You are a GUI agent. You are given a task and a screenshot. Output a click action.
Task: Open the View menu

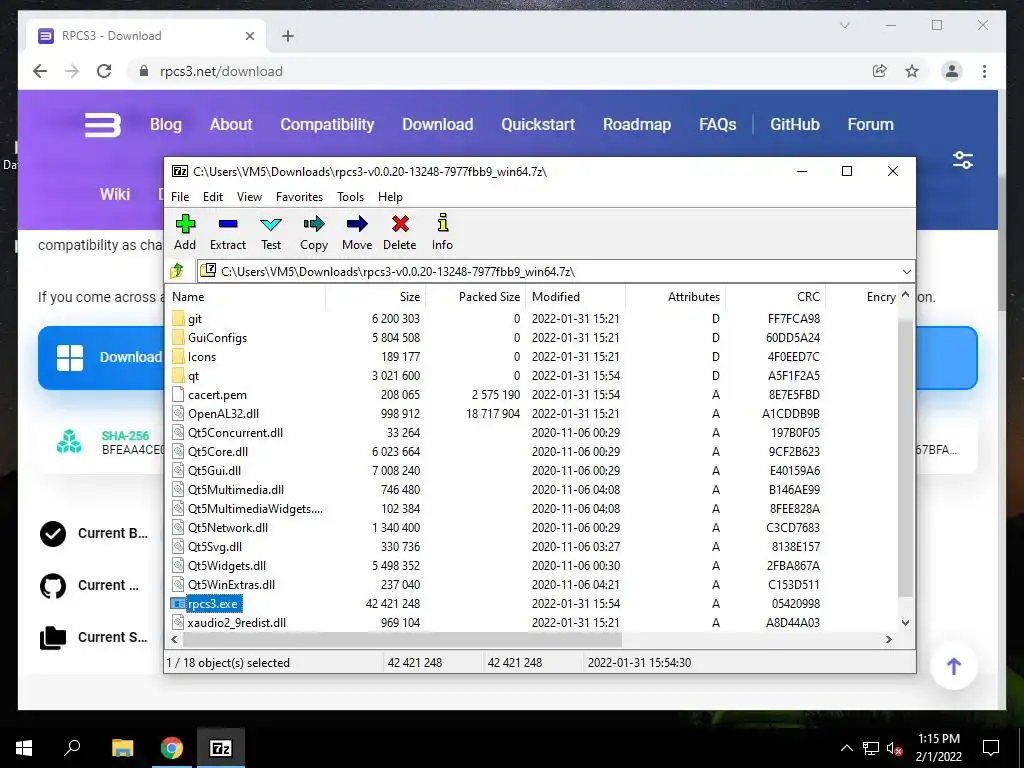pos(249,197)
